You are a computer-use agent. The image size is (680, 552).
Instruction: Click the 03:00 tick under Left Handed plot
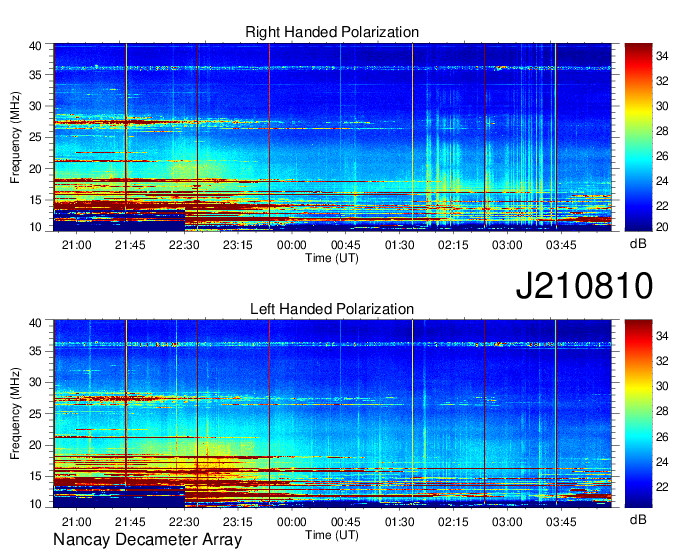coord(507,522)
